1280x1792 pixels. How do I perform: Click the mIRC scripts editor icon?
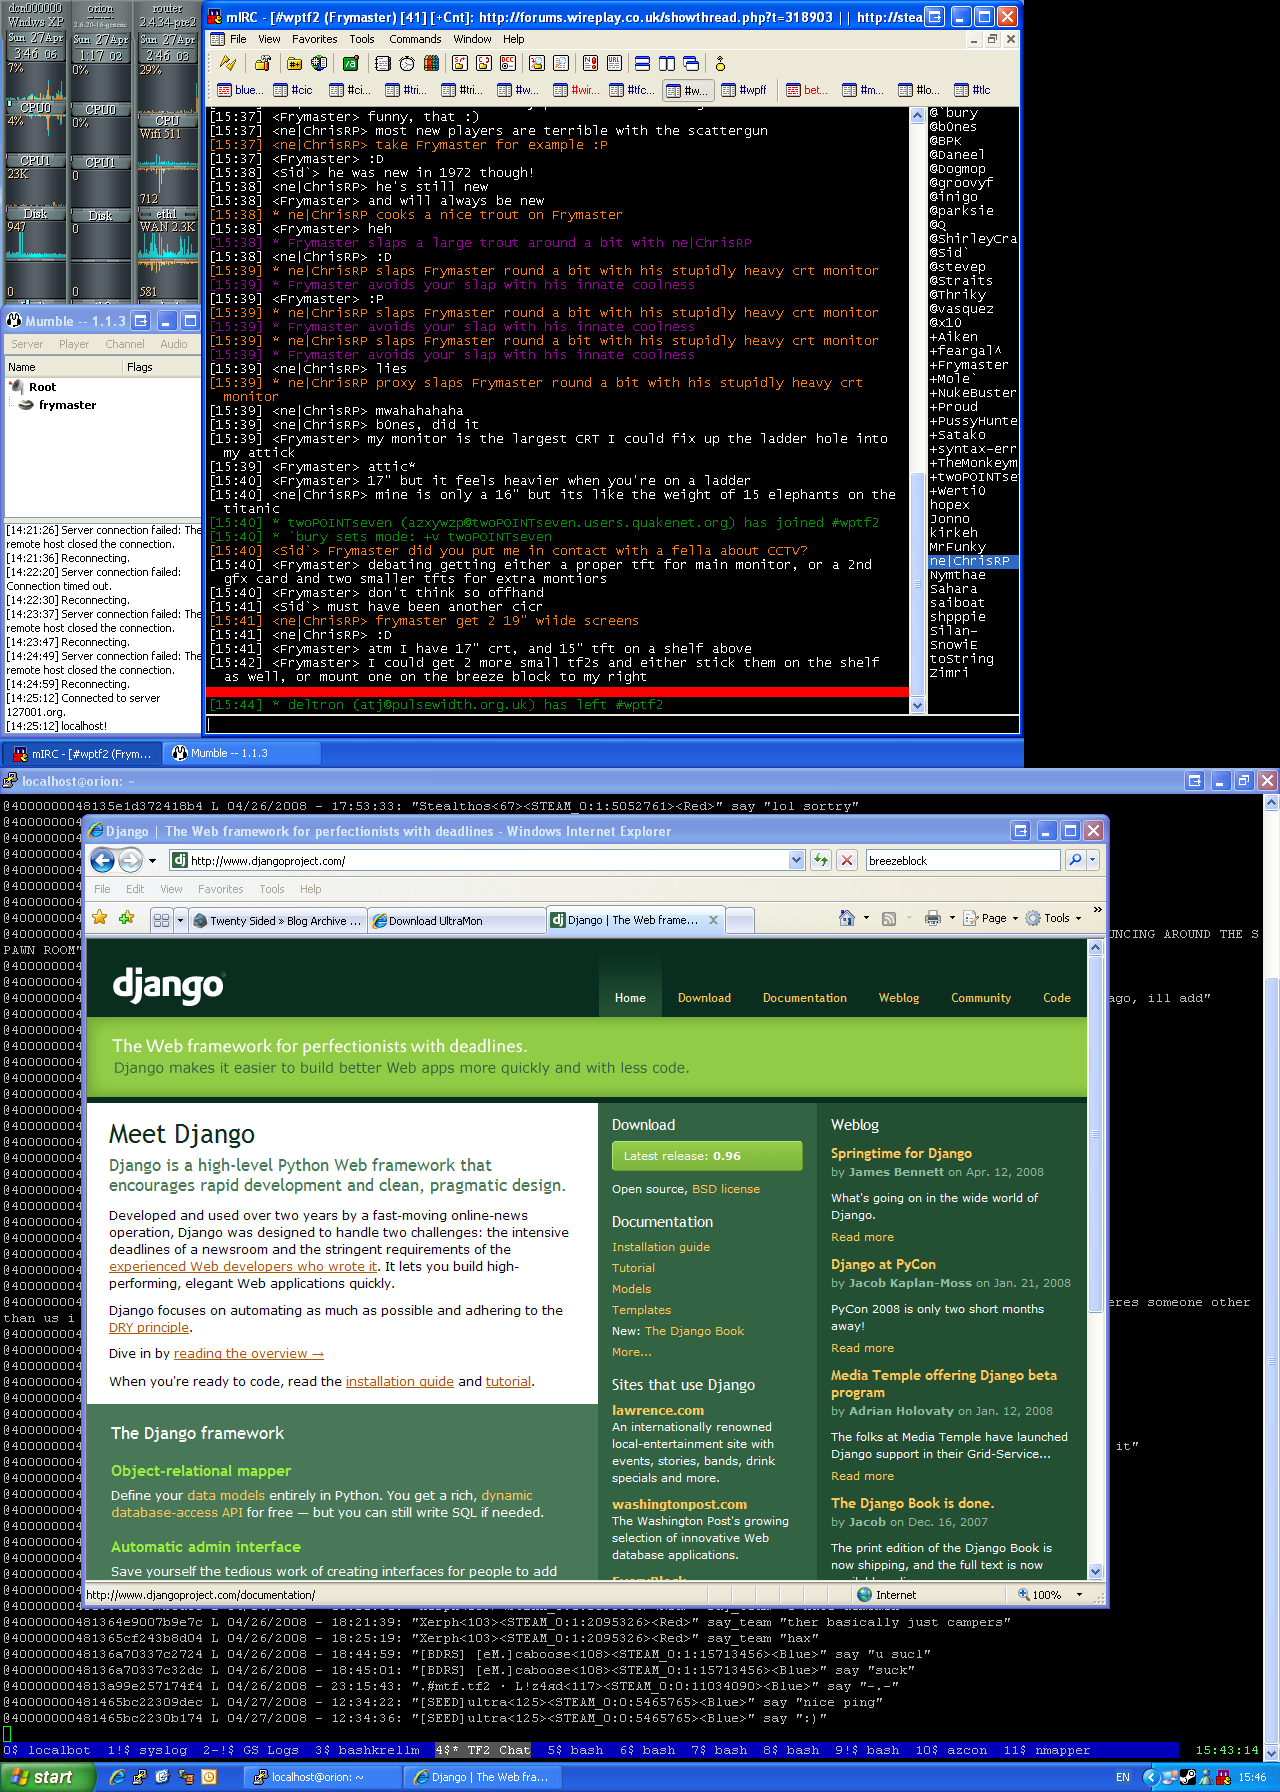(351, 63)
